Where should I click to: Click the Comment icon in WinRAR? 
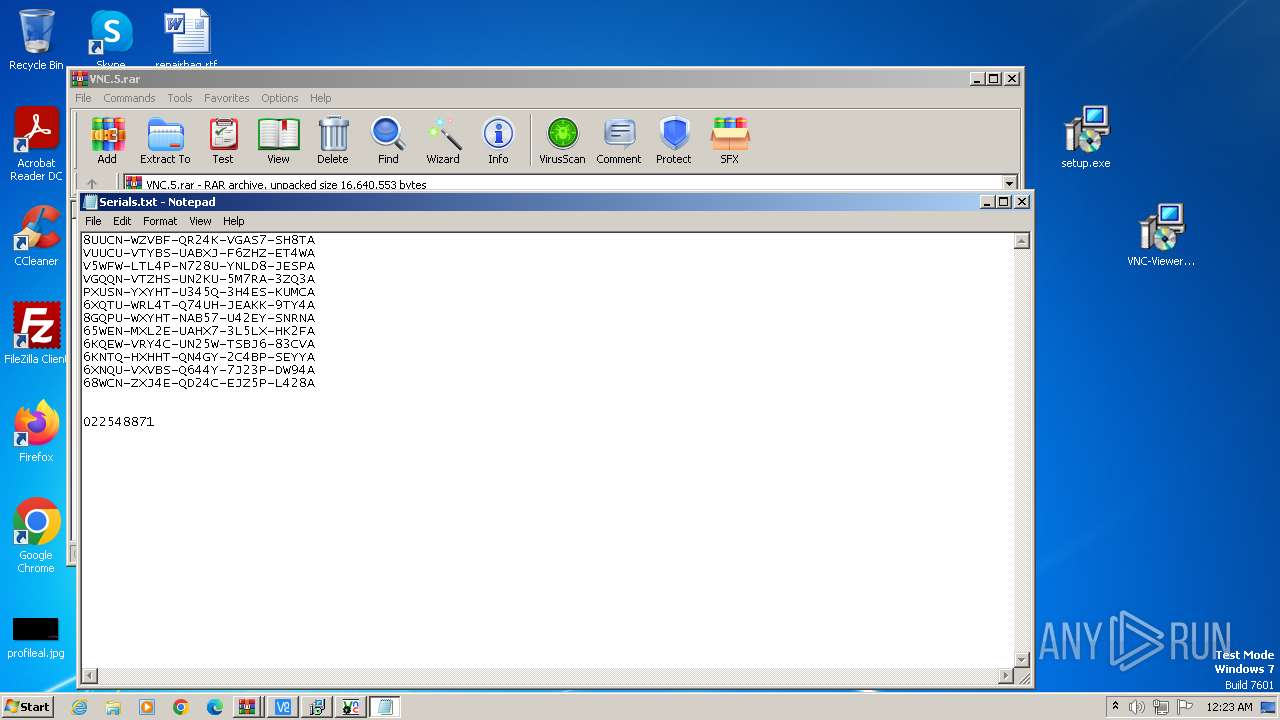619,140
